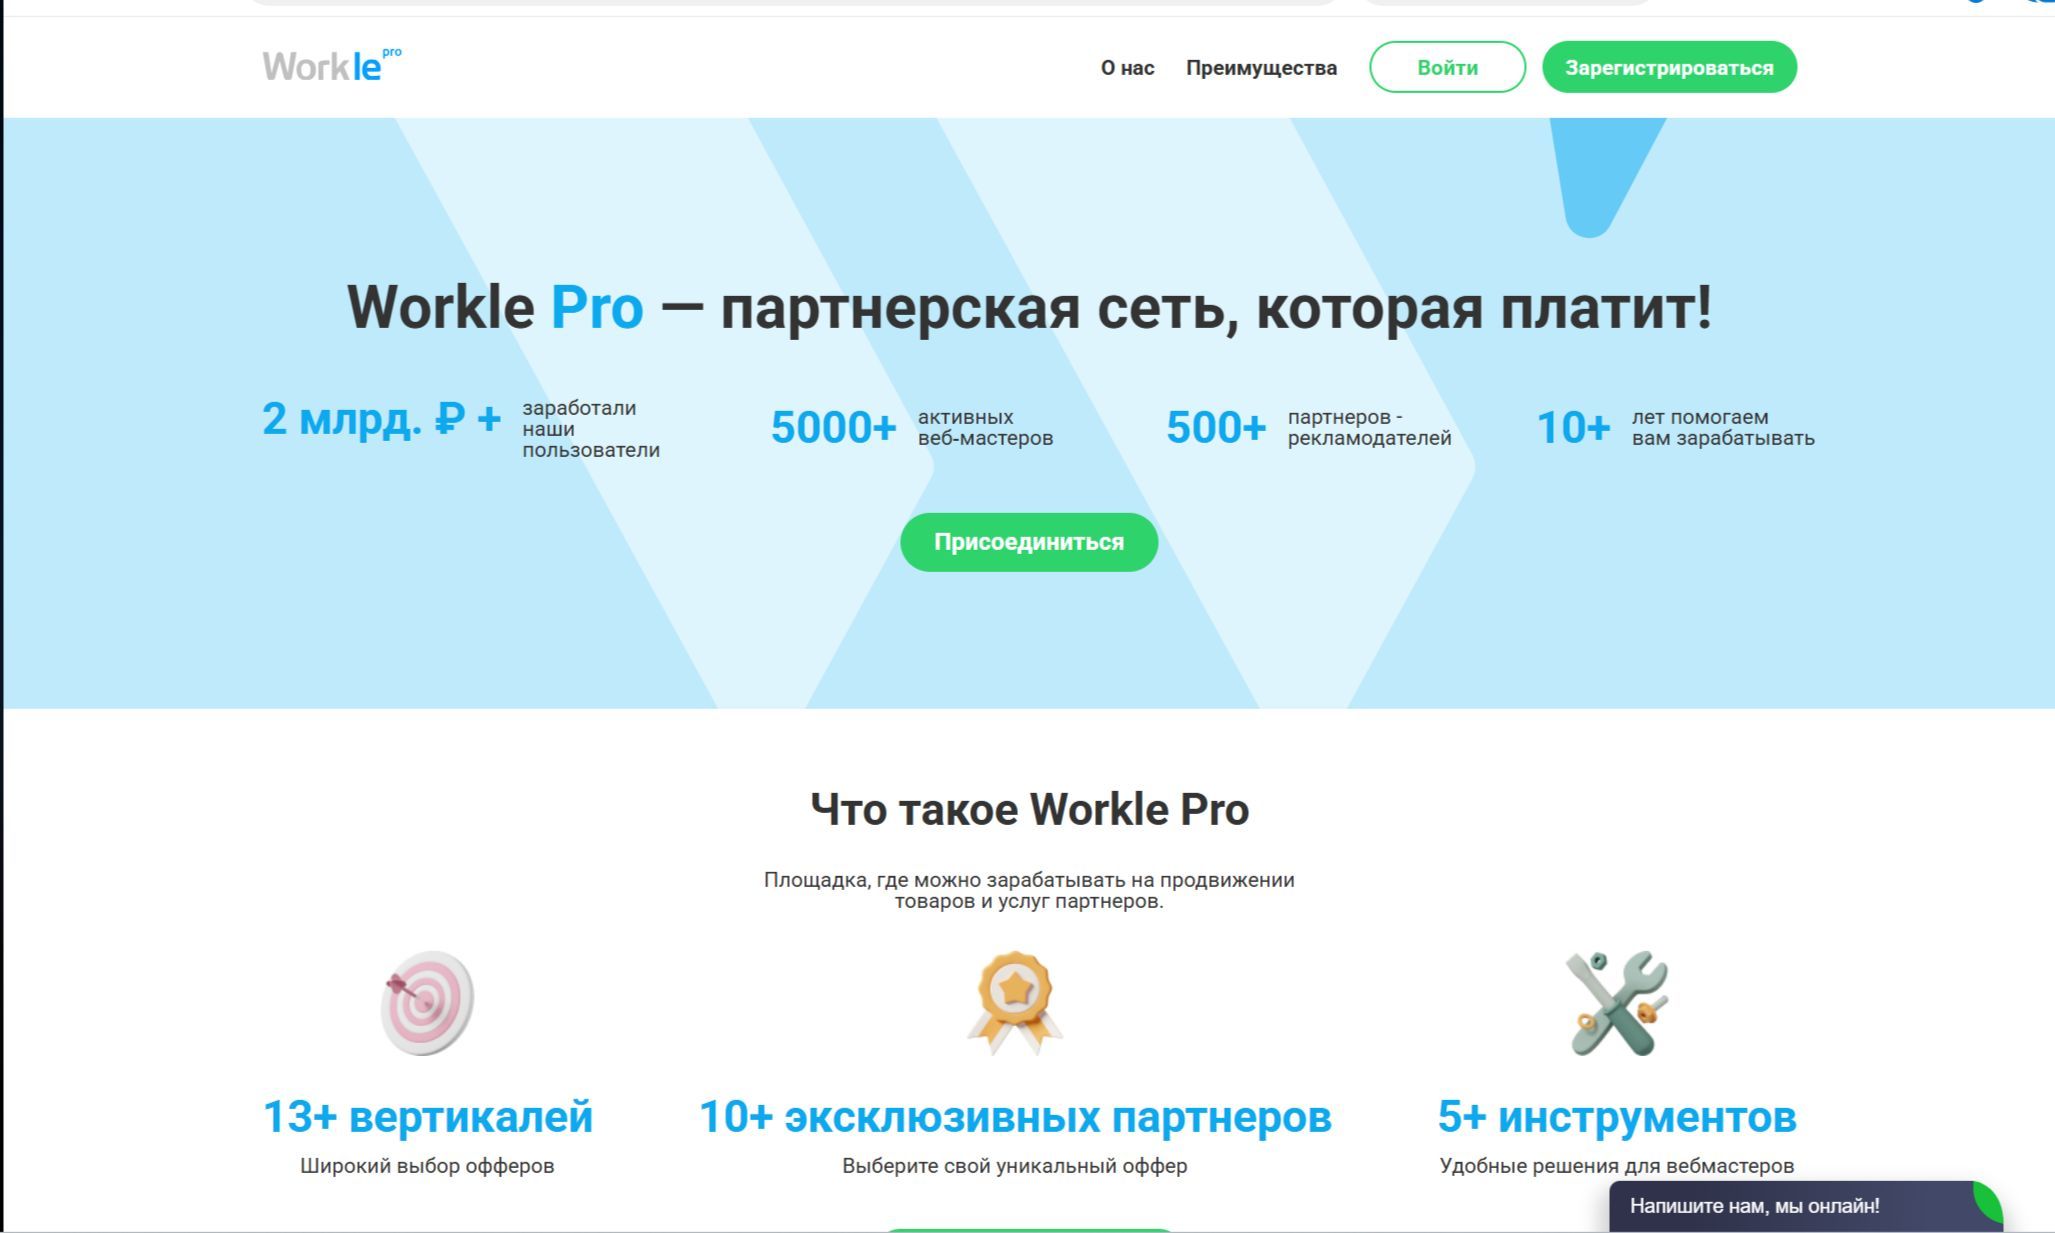This screenshot has height=1233, width=2055.
Task: Click the 10+ эксклюзивных партнеров heading
Action: [x=1014, y=1117]
